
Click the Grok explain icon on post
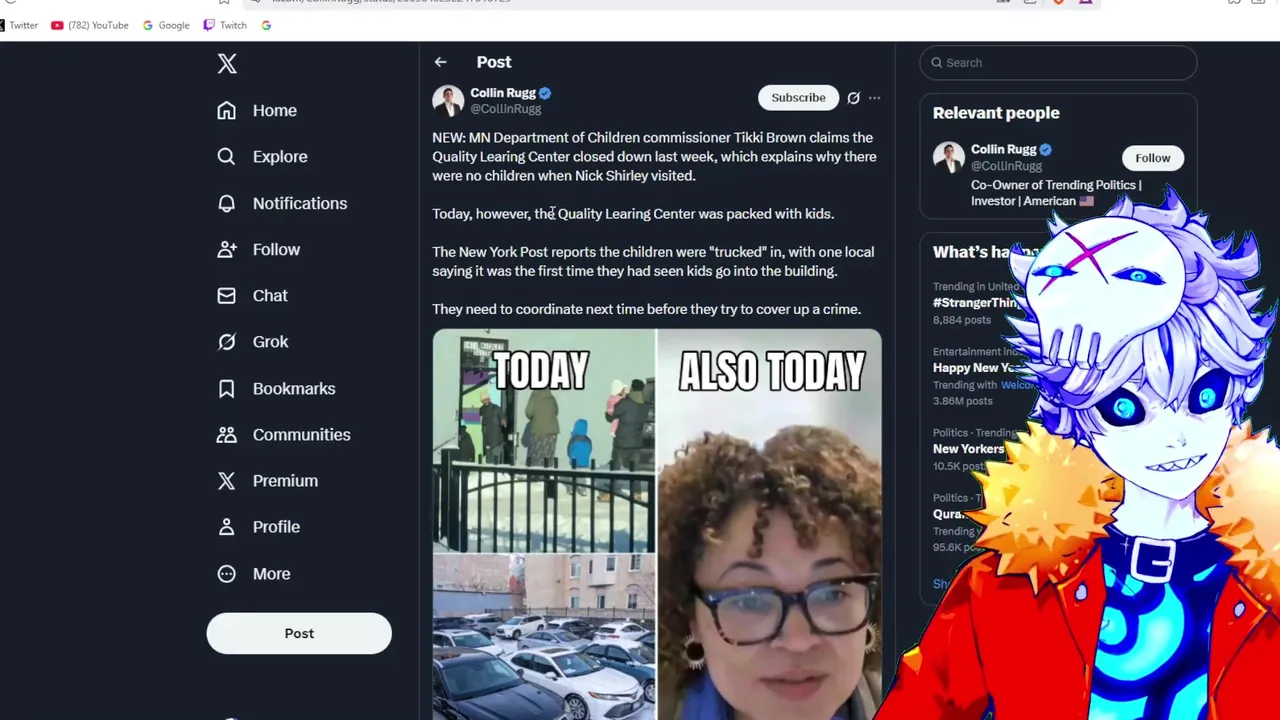coord(853,98)
